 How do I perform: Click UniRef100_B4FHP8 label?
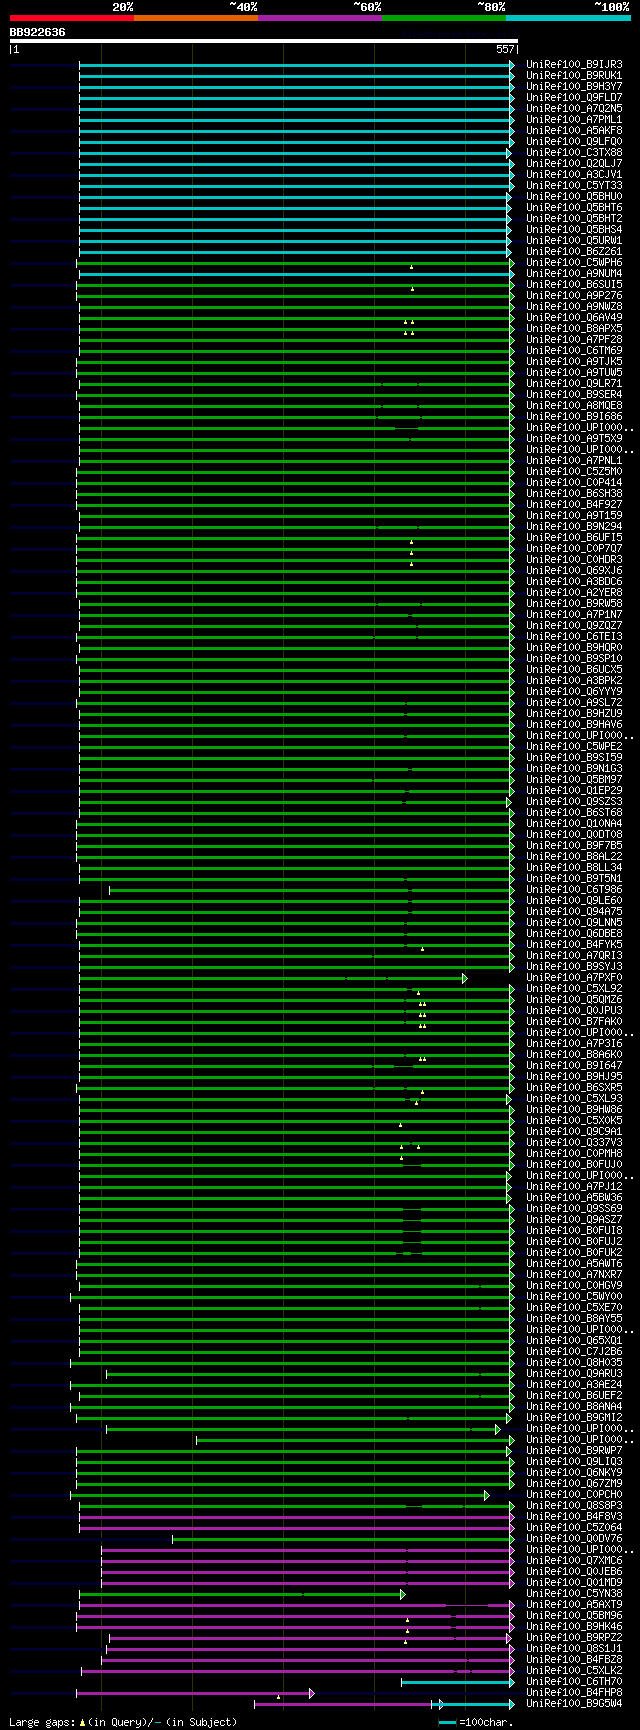tap(574, 1693)
